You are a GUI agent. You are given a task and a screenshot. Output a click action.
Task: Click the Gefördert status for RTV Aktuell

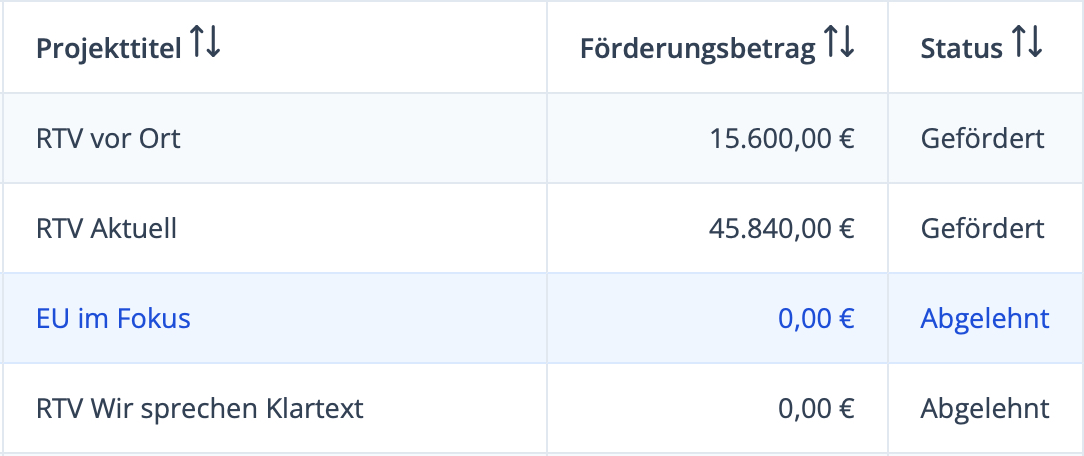[x=982, y=229]
